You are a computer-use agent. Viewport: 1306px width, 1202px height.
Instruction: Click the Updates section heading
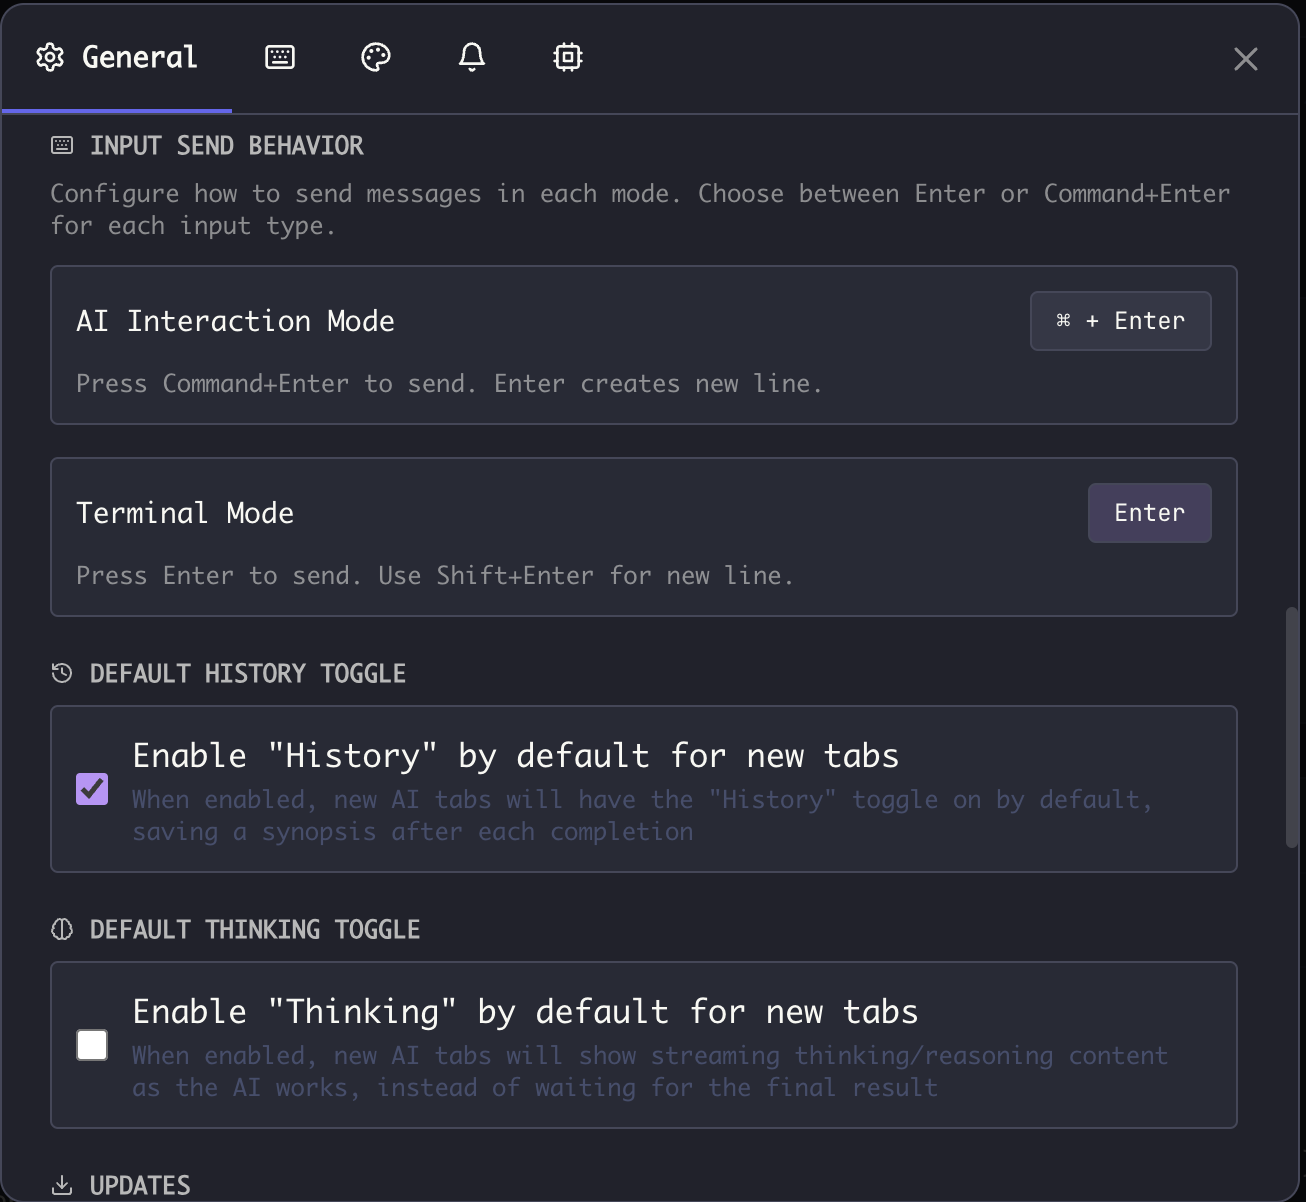pos(140,1184)
